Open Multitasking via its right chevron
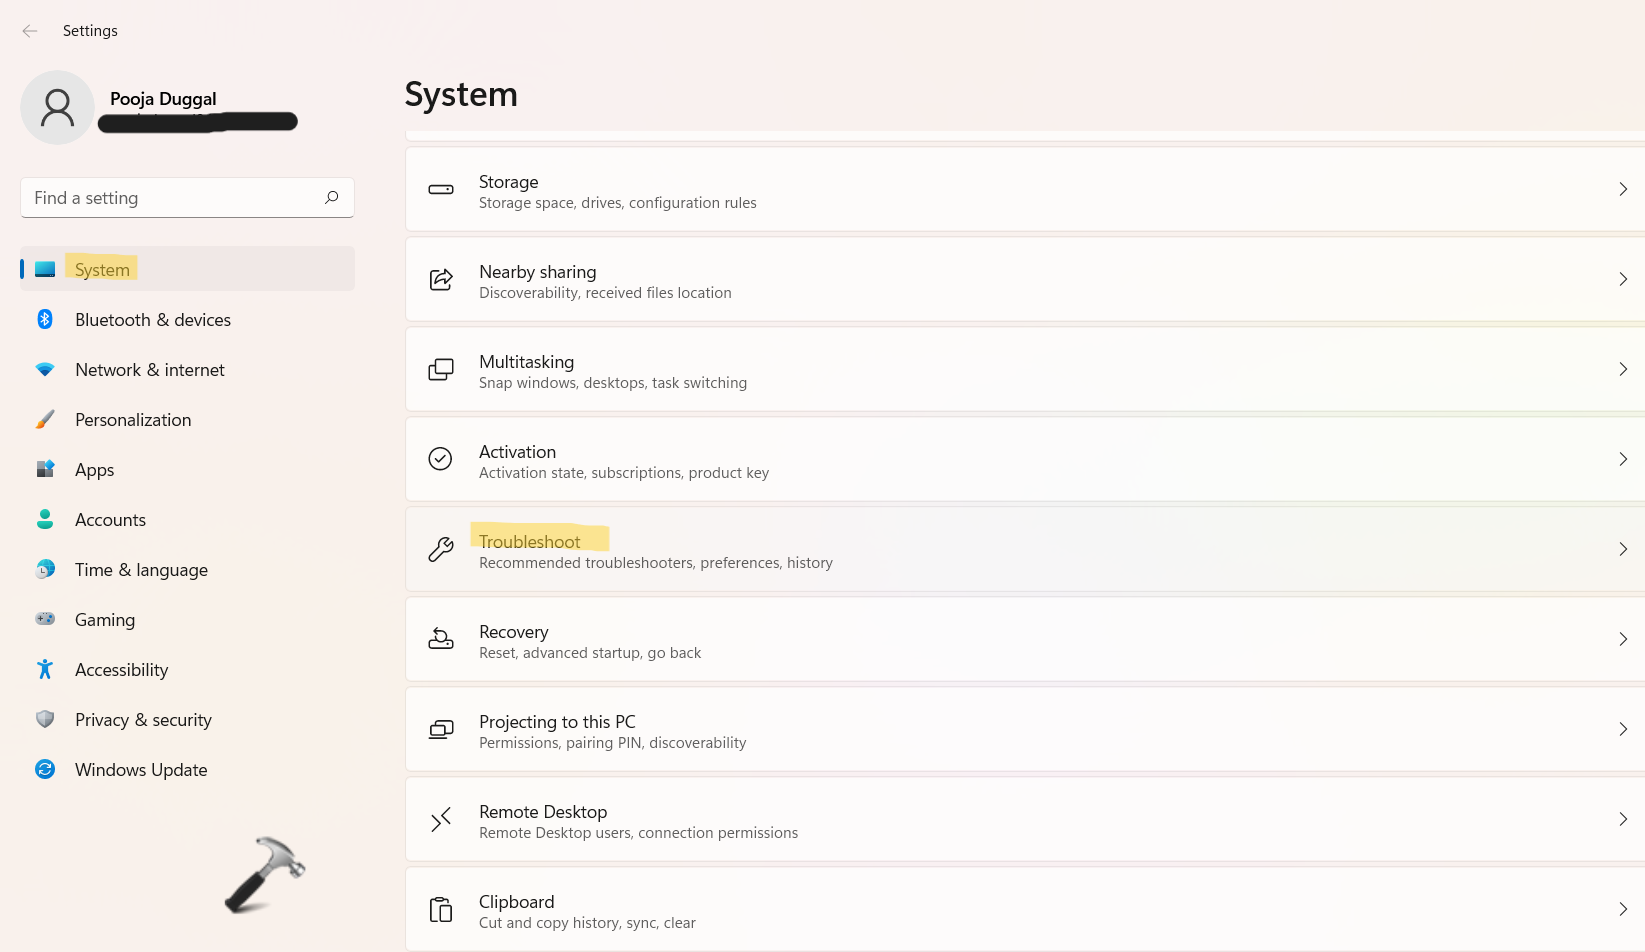The image size is (1645, 952). pos(1622,369)
